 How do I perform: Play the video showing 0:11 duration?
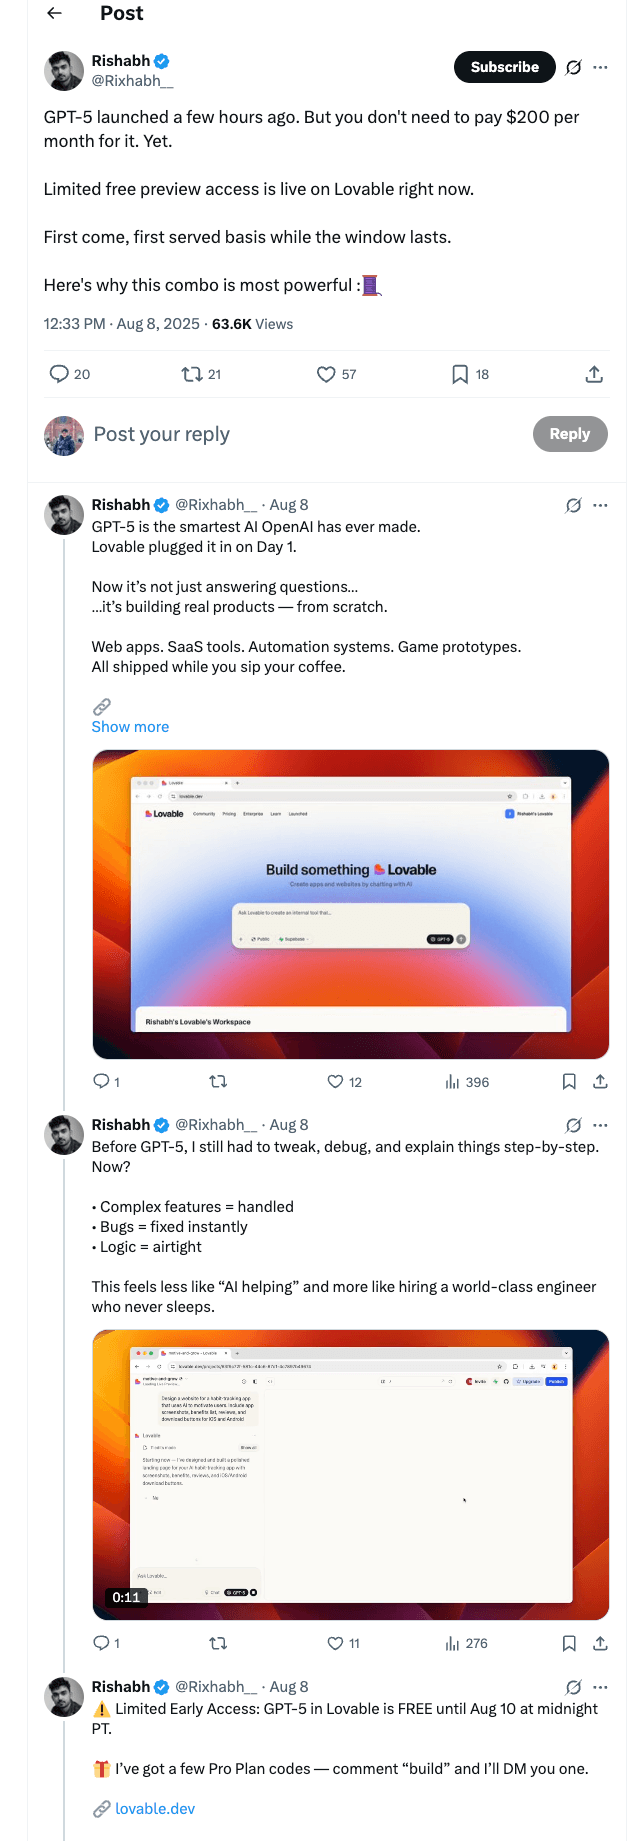350,1474
